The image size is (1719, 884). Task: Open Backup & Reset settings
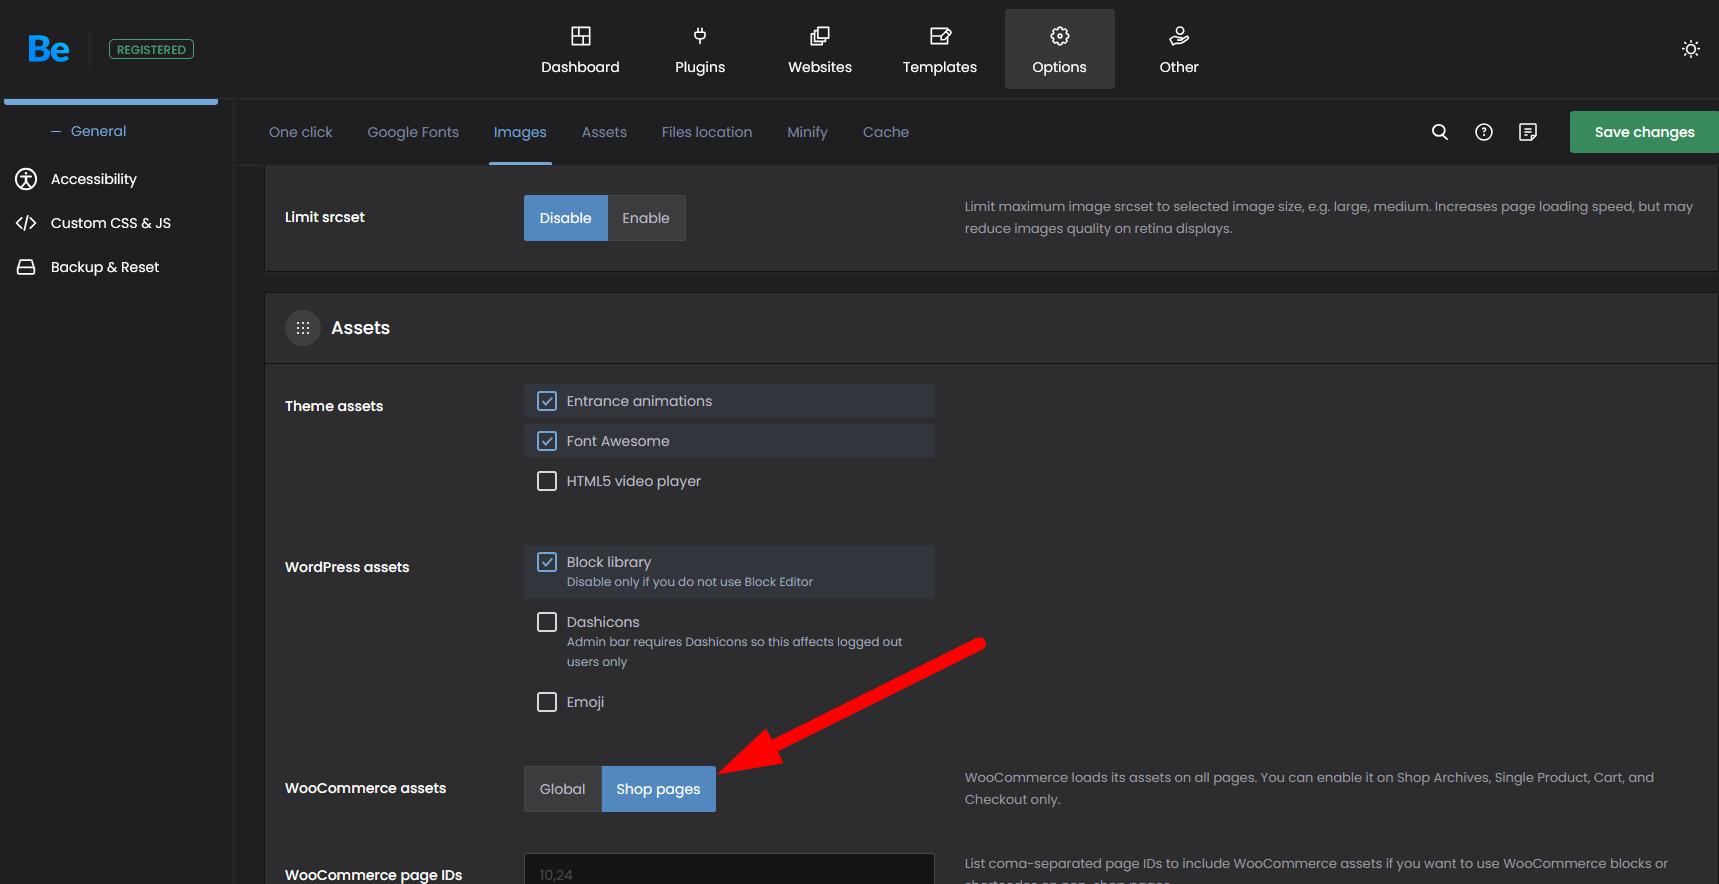[x=105, y=267]
